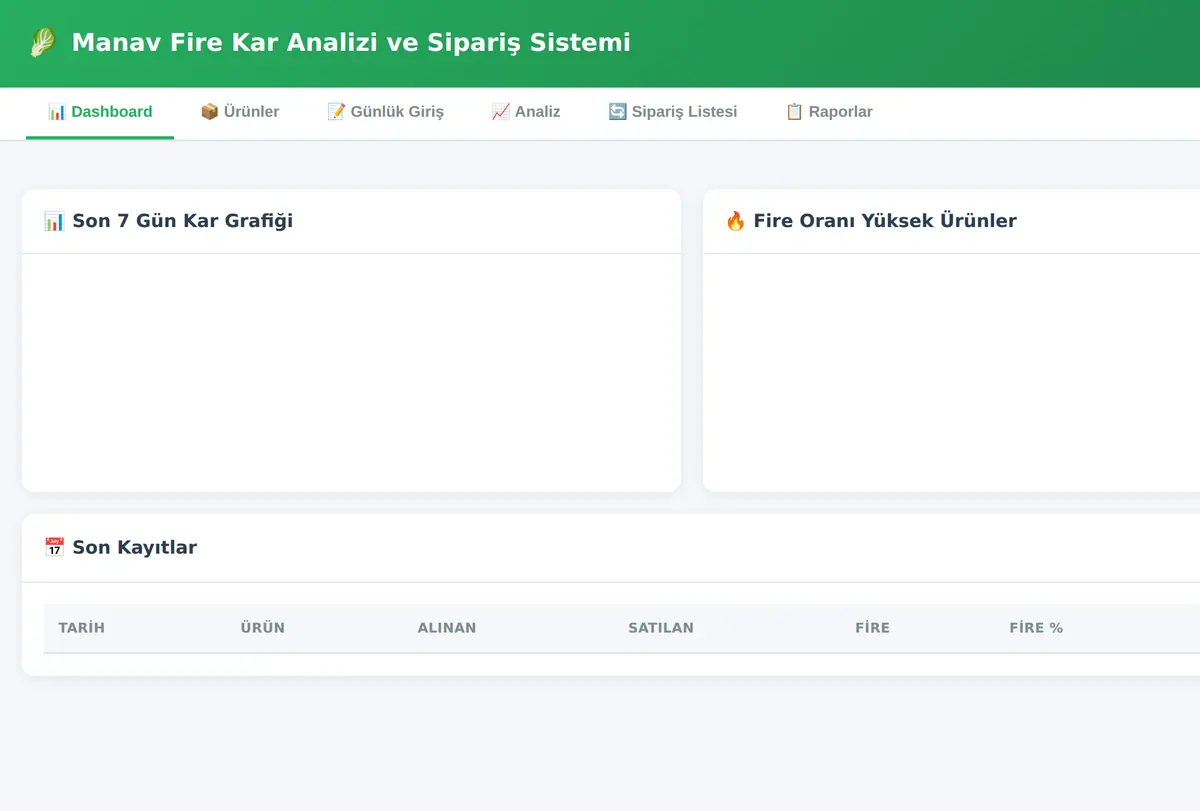Click the FİRE column header
Image resolution: width=1200 pixels, height=811 pixels.
click(x=872, y=628)
